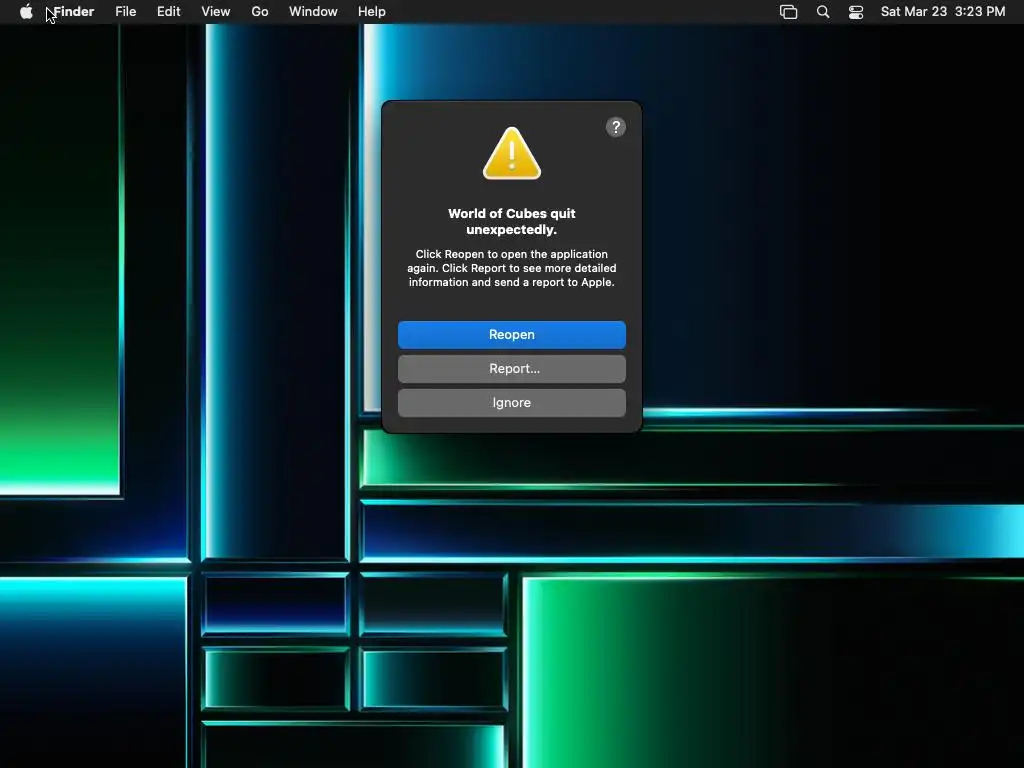Click the Ignore button
The image size is (1024, 768).
(512, 403)
